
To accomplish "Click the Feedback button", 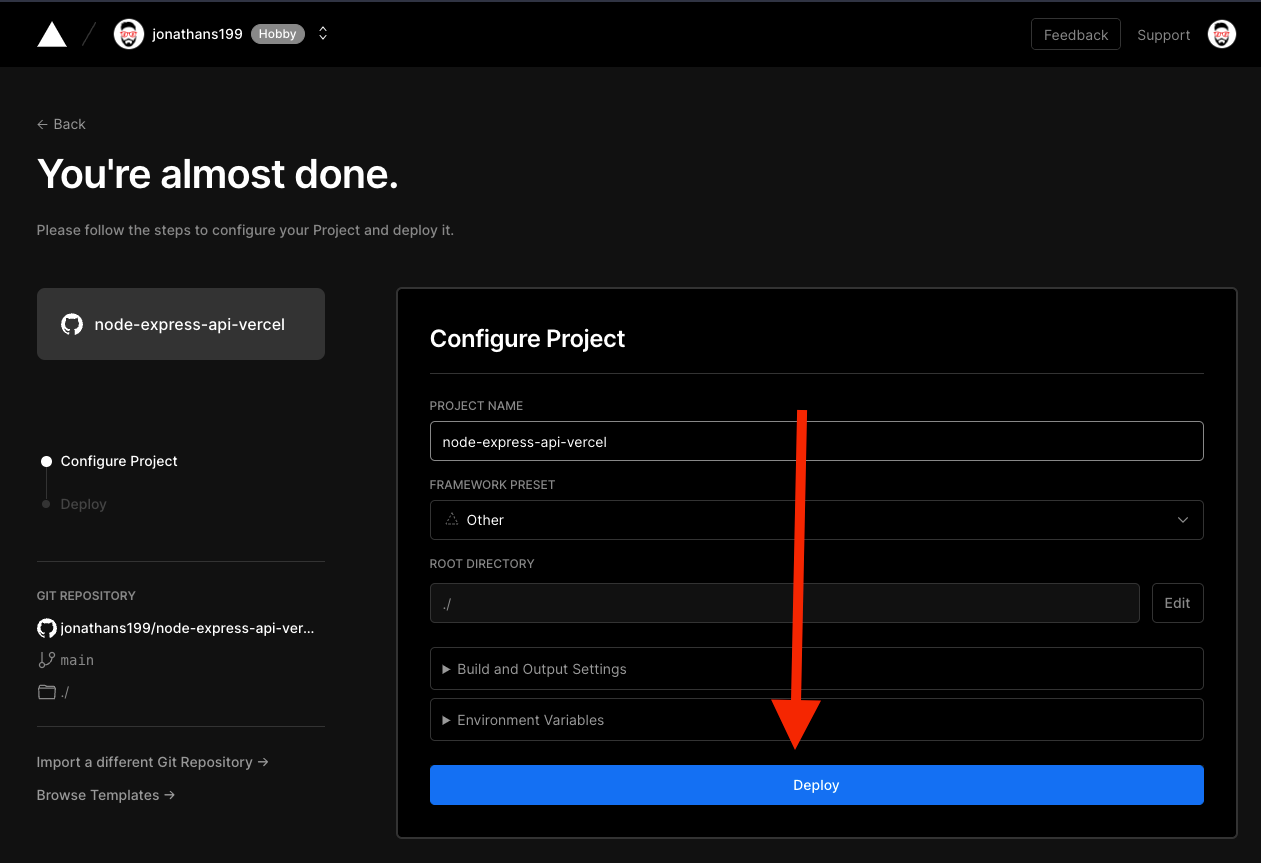I will (x=1075, y=34).
